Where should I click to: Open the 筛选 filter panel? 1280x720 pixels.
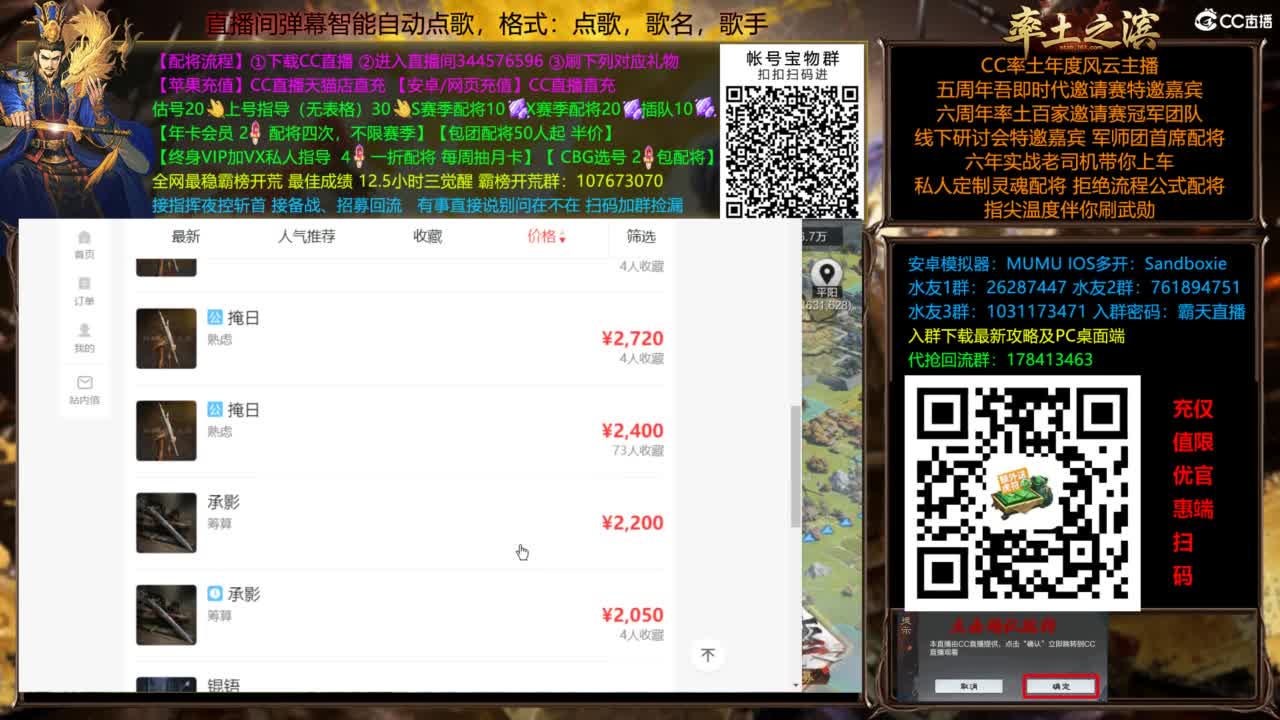pos(641,237)
